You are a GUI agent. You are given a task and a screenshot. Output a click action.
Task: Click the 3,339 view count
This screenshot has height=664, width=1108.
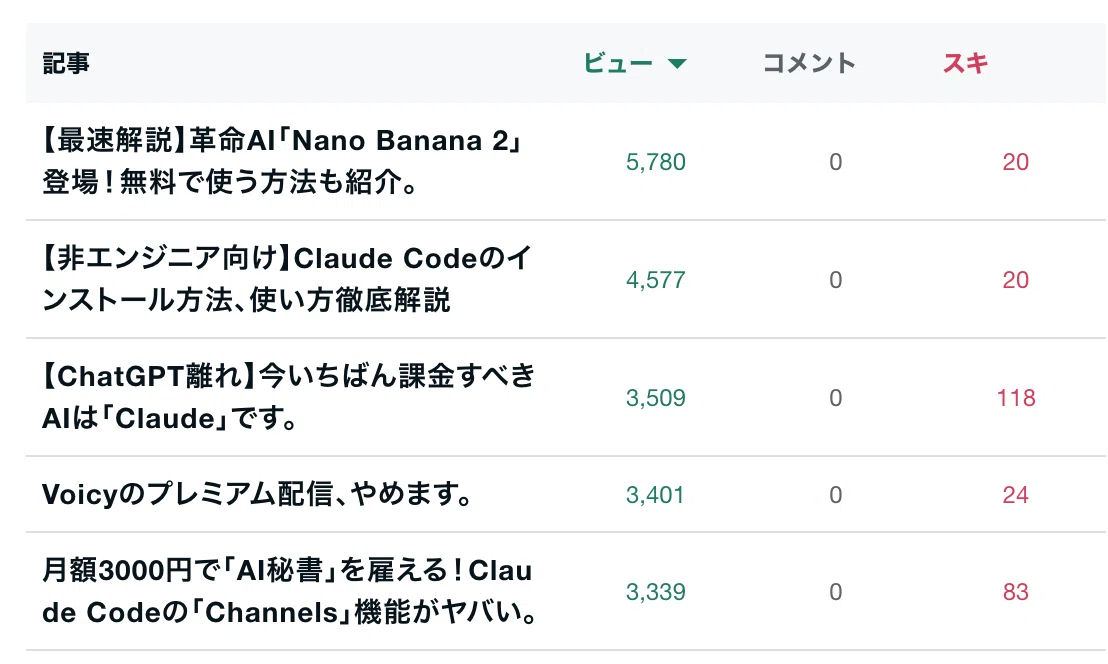tap(656, 592)
